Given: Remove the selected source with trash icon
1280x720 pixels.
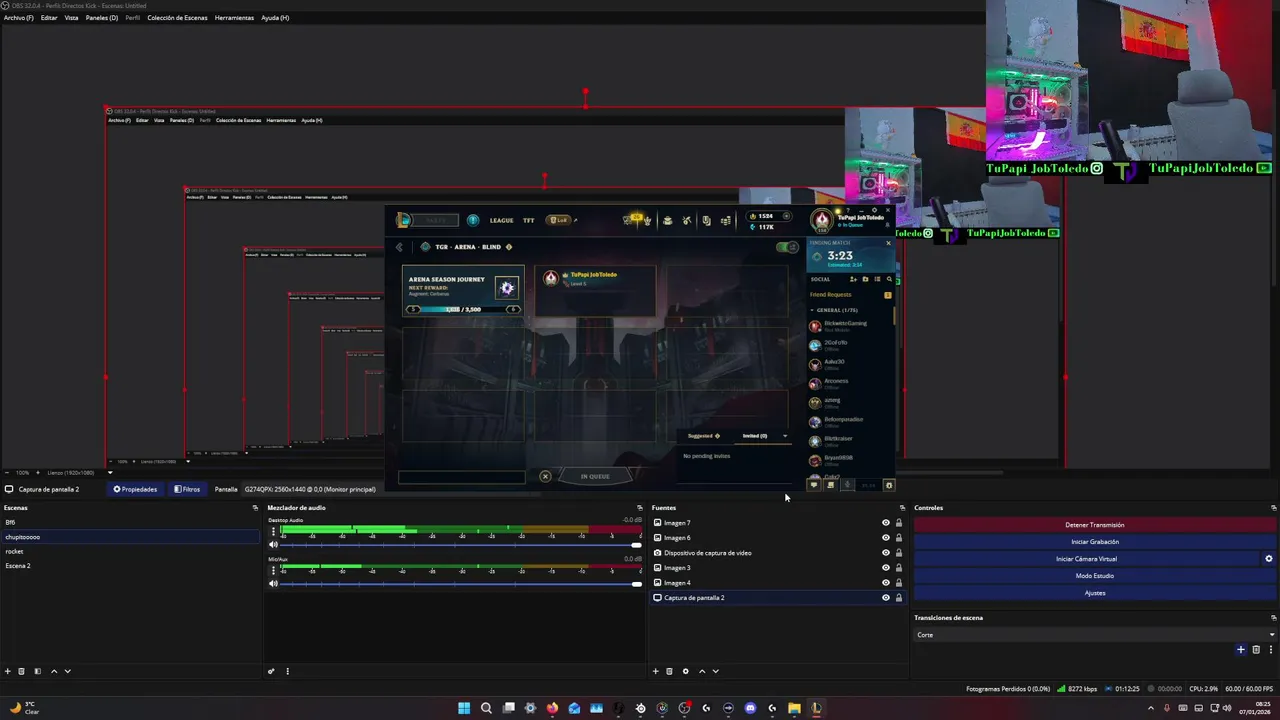Looking at the screenshot, I should [669, 671].
